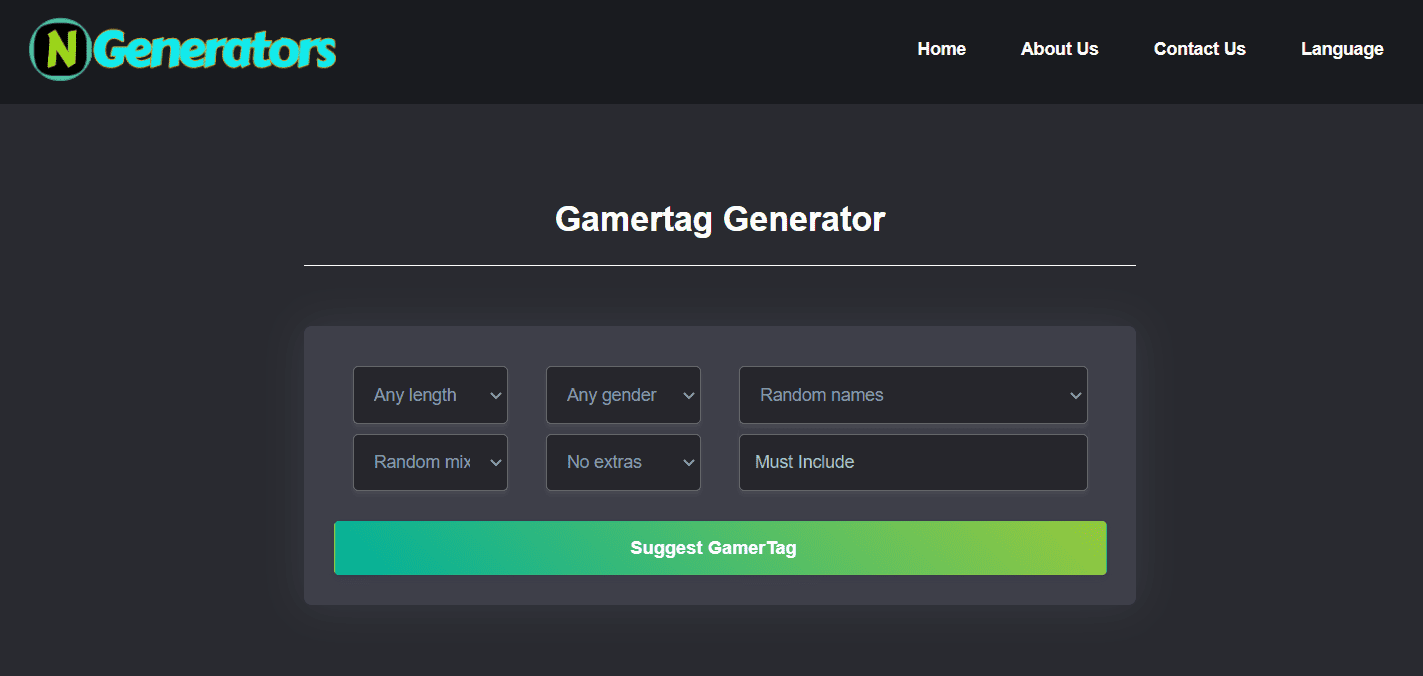Image resolution: width=1423 pixels, height=676 pixels.
Task: Expand the No extras dropdown
Action: (623, 462)
